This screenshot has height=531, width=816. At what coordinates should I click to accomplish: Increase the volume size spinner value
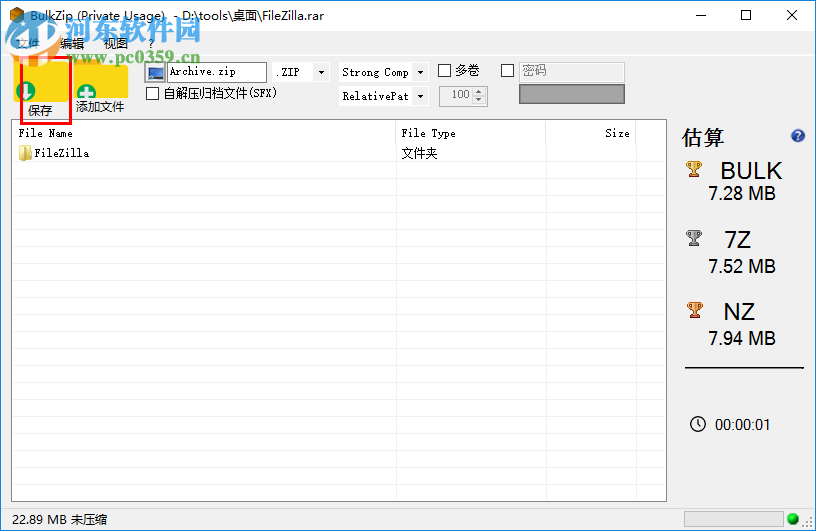pyautogui.click(x=479, y=92)
